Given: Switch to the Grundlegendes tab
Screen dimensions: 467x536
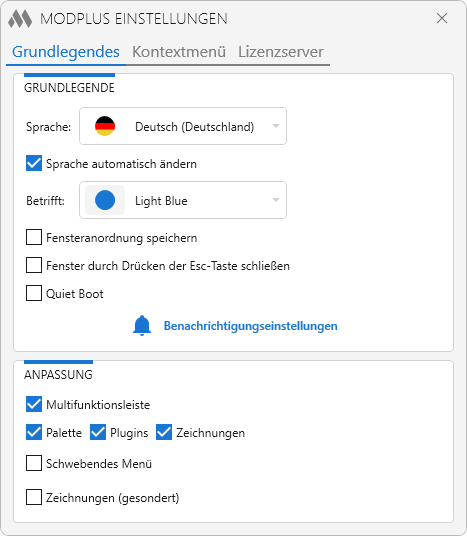Looking at the screenshot, I should click(66, 52).
